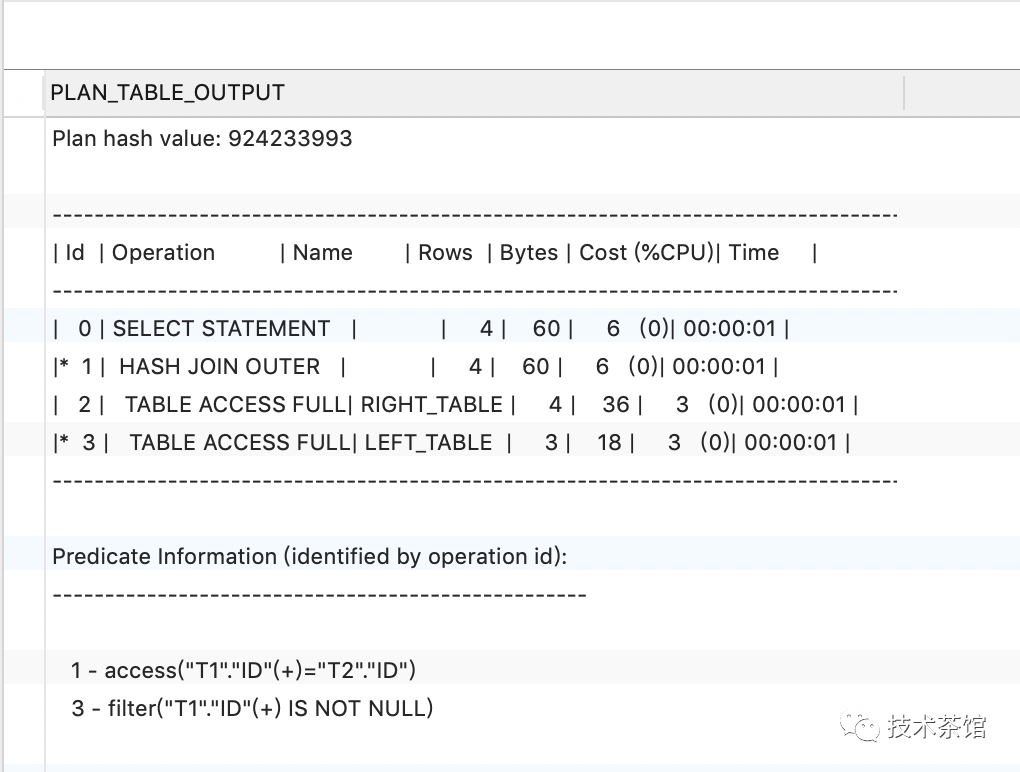Image resolution: width=1020 pixels, height=772 pixels.
Task: Select the dashed underline beneath Predicate Information
Action: [318, 594]
